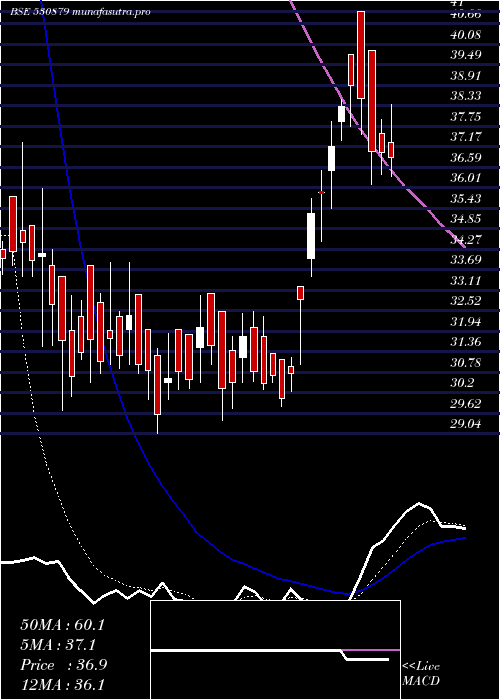Click the 33.11 price label
This screenshot has width=500, height=700.
click(x=466, y=281)
